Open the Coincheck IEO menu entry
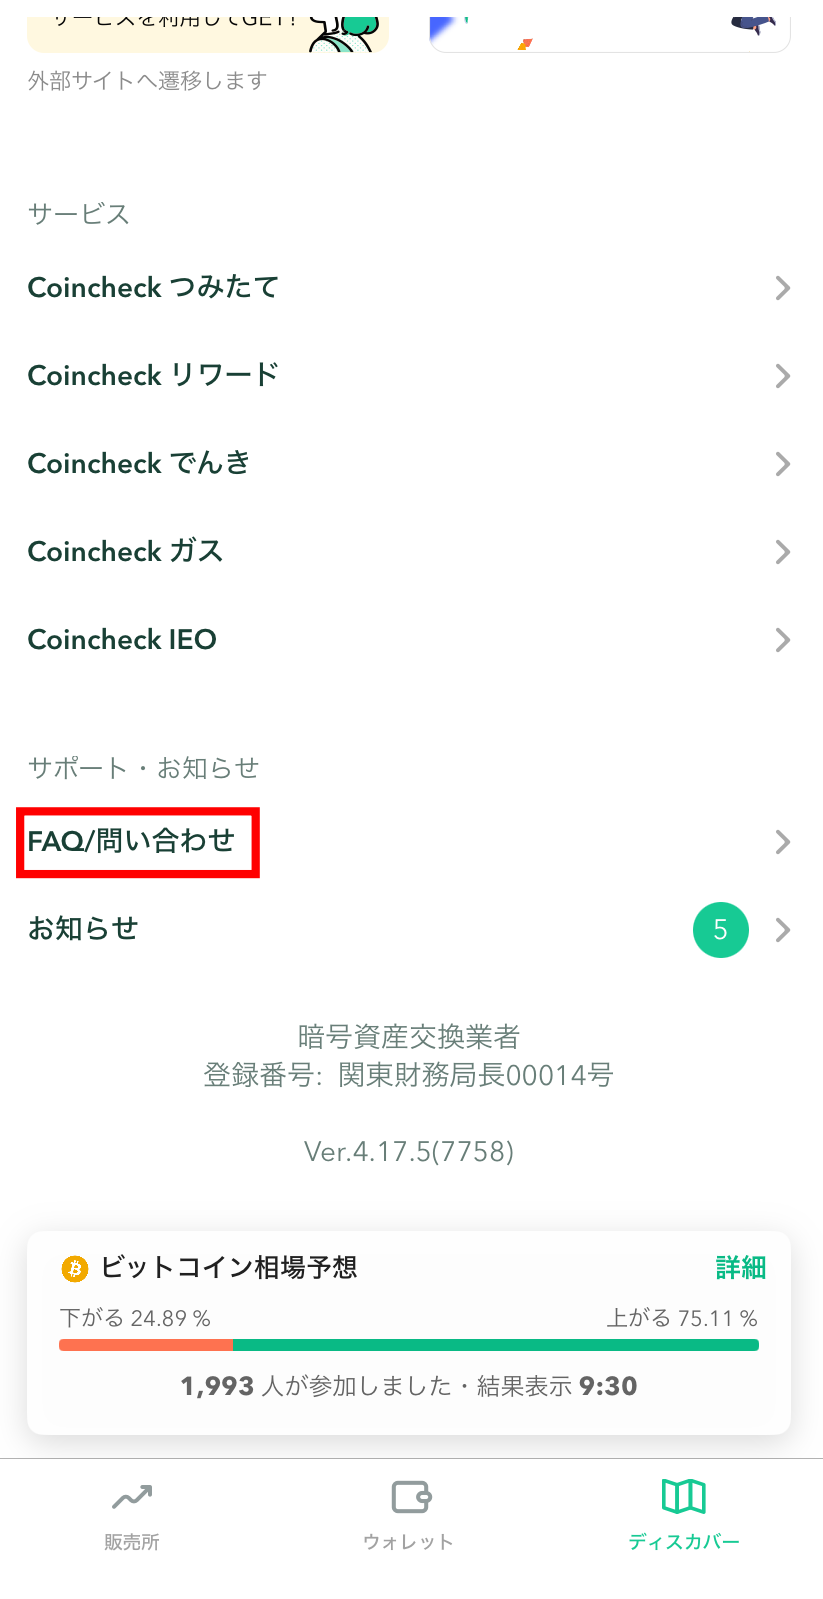 click(x=411, y=640)
